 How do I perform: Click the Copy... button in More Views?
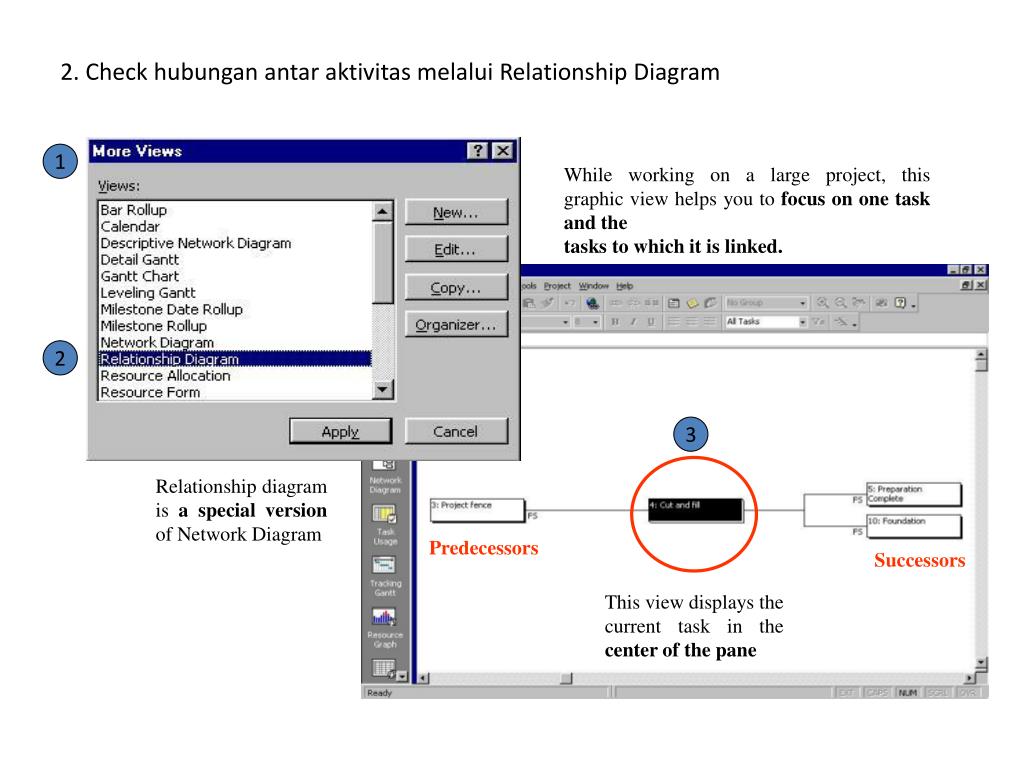456,287
